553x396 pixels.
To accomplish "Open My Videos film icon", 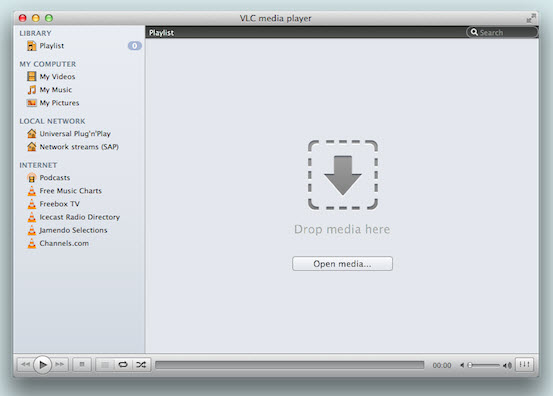I will (x=32, y=77).
